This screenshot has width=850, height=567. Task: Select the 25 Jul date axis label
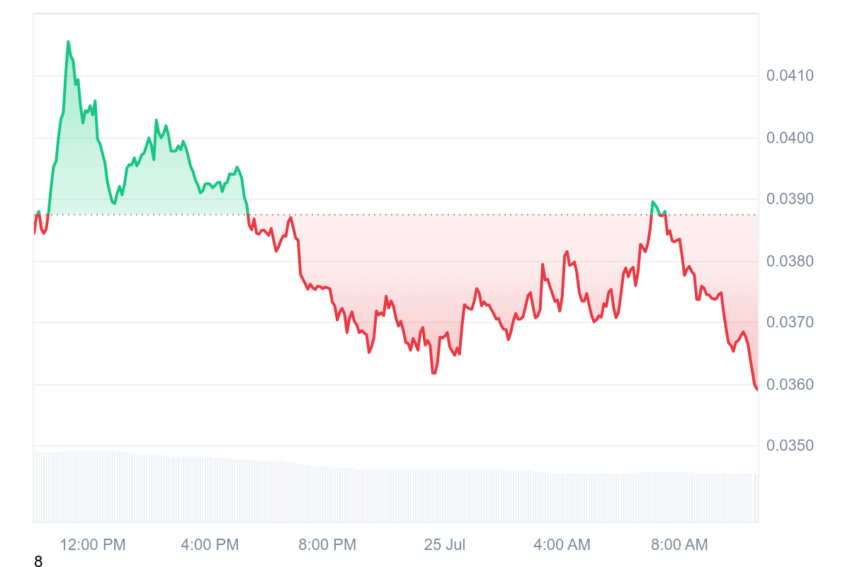coord(445,544)
